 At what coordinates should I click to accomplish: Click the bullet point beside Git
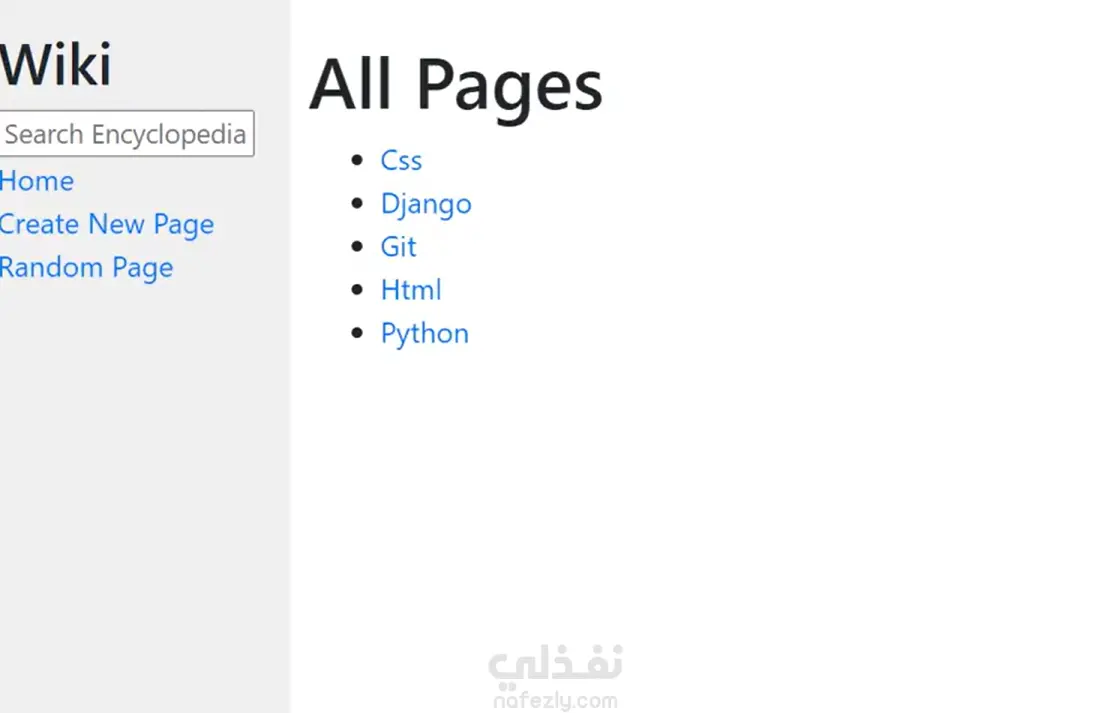click(359, 246)
